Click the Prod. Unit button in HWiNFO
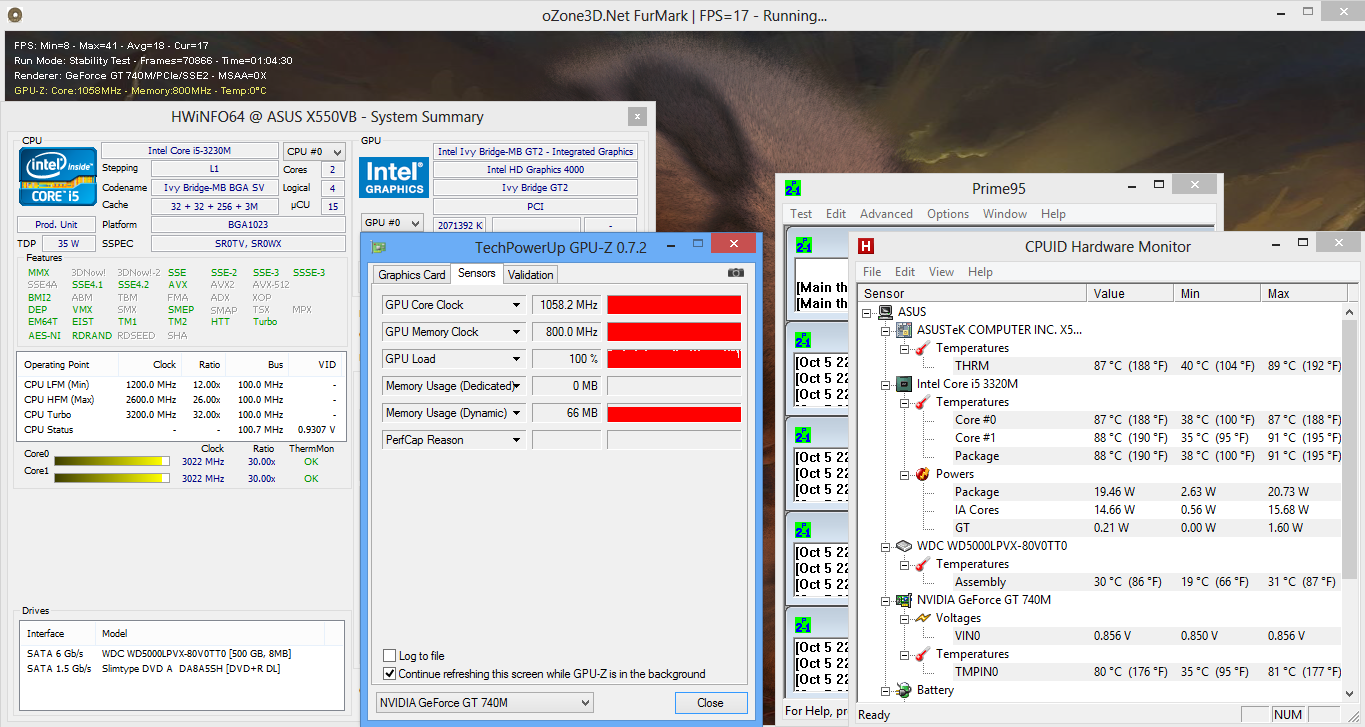The image size is (1365, 727). point(56,224)
